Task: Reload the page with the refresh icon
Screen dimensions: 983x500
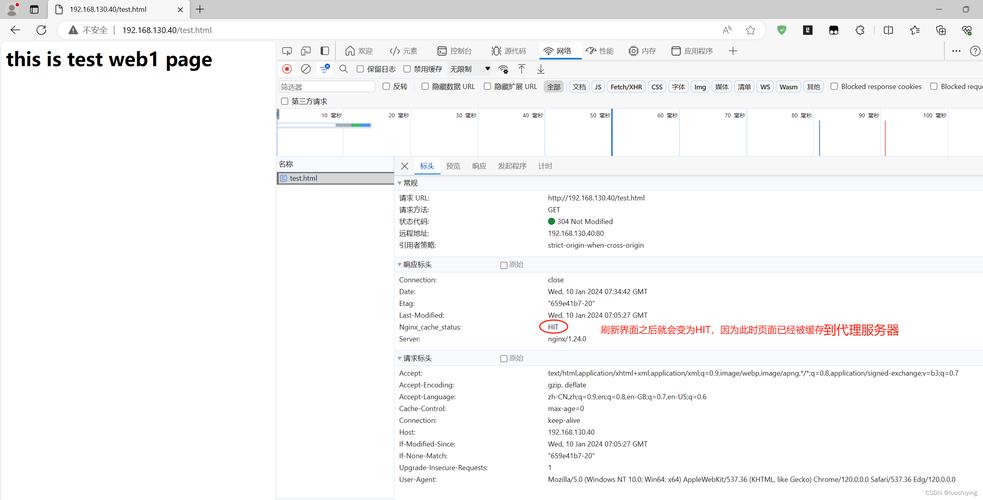Action: coord(41,30)
